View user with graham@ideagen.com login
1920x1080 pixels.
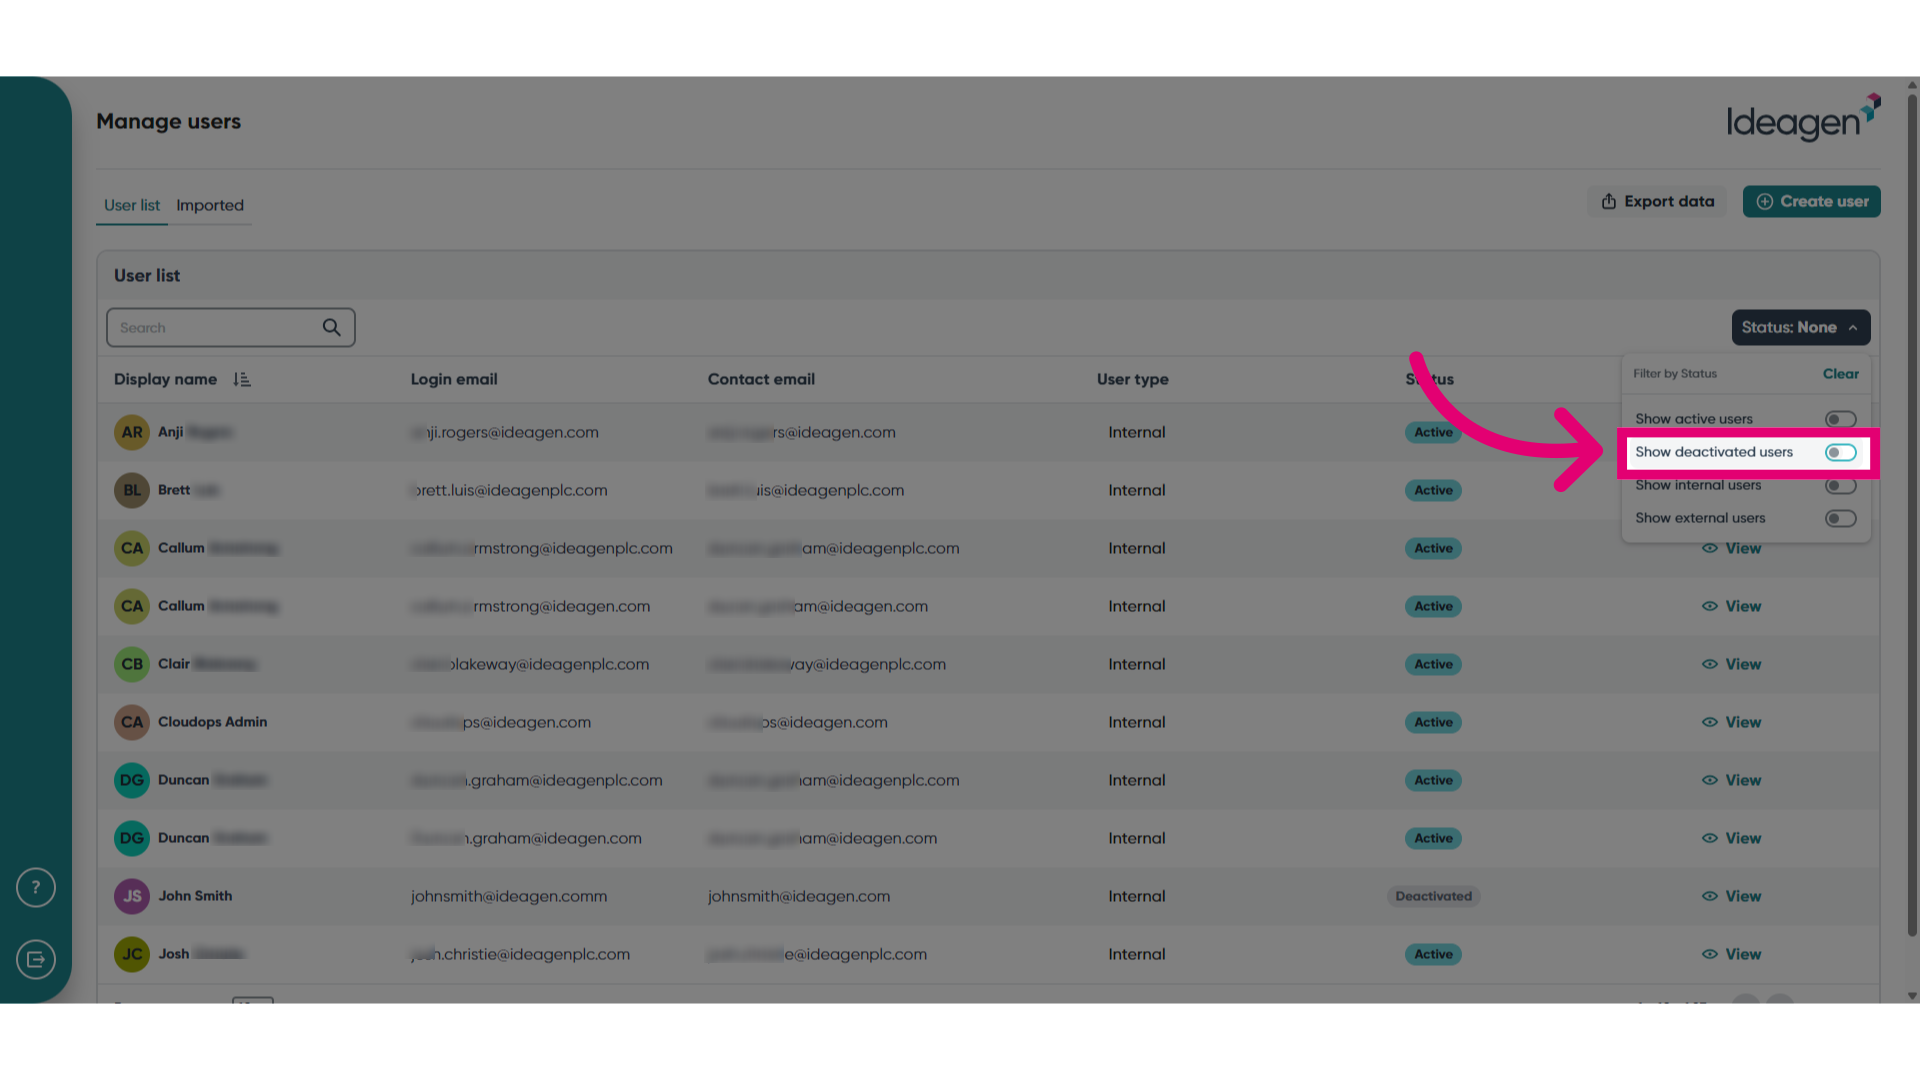[1731, 838]
